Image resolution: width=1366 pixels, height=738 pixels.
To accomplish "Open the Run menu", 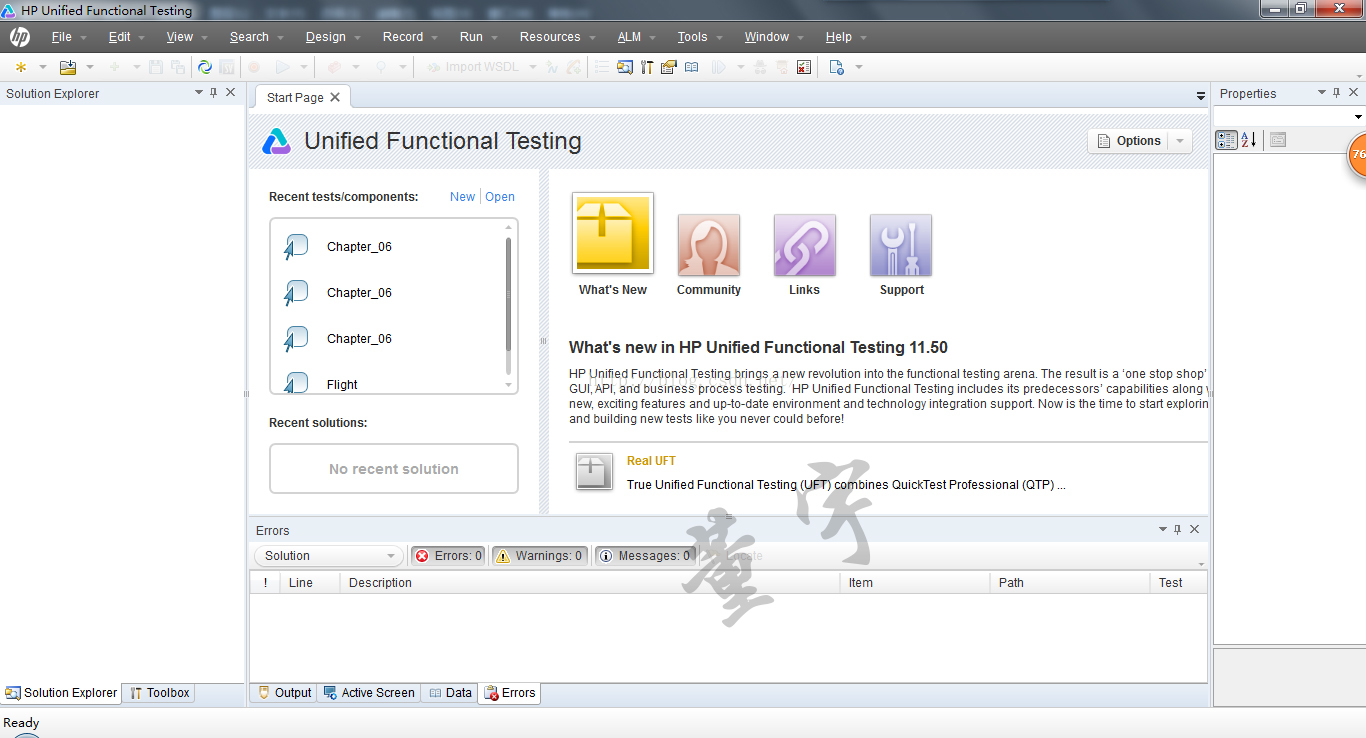I will [471, 37].
